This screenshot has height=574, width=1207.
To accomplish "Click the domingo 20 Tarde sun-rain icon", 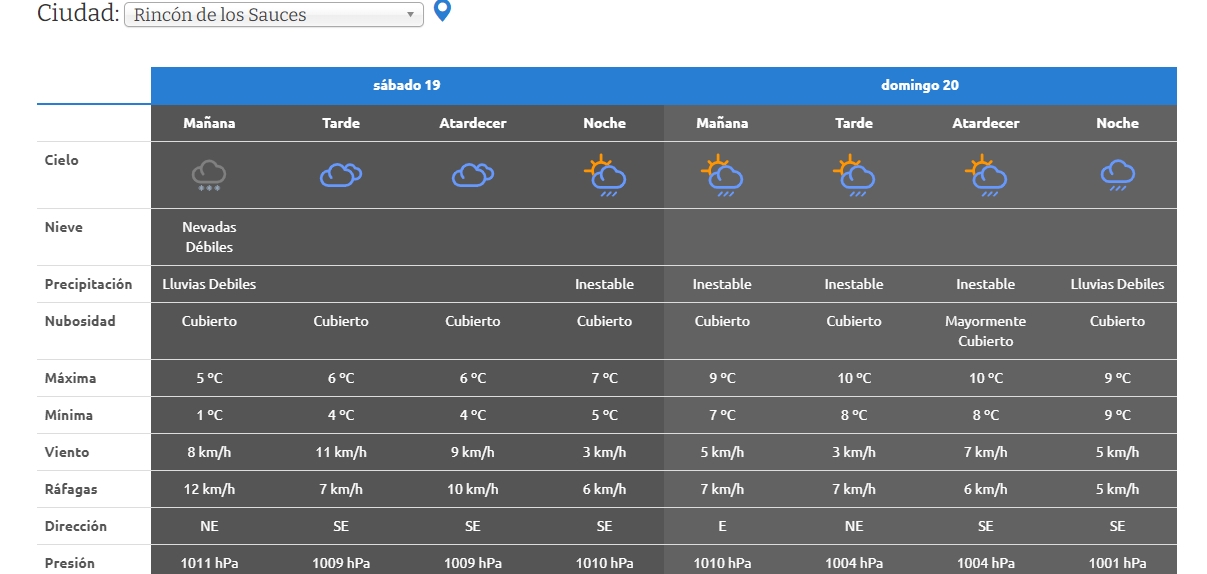I will (x=854, y=175).
